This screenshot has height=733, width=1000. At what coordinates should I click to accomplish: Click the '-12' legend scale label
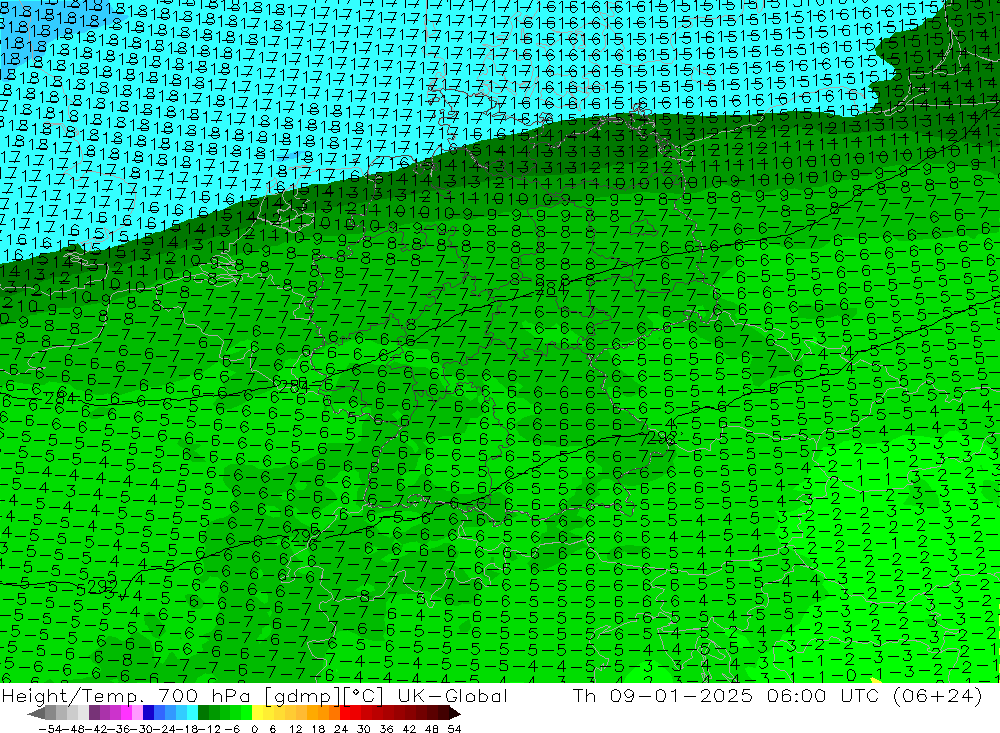coord(210,729)
